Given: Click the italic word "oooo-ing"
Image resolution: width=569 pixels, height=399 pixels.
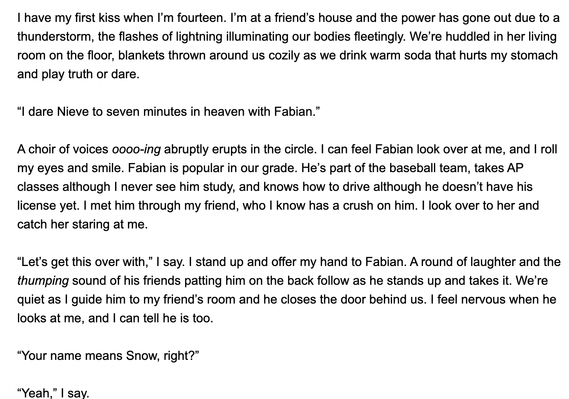Looking at the screenshot, I should tap(136, 149).
